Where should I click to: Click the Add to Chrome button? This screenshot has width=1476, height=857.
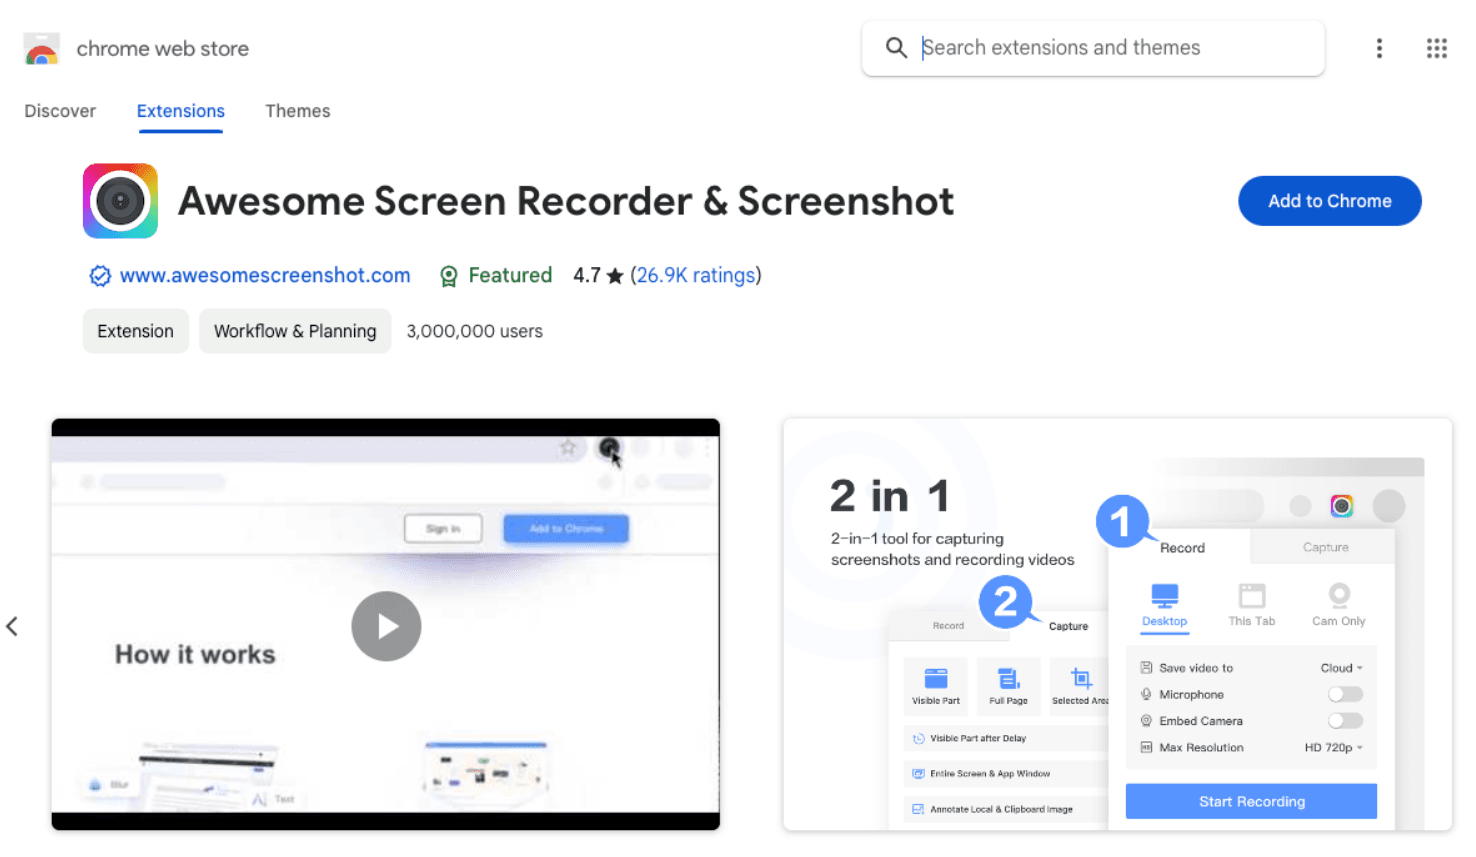(1329, 201)
